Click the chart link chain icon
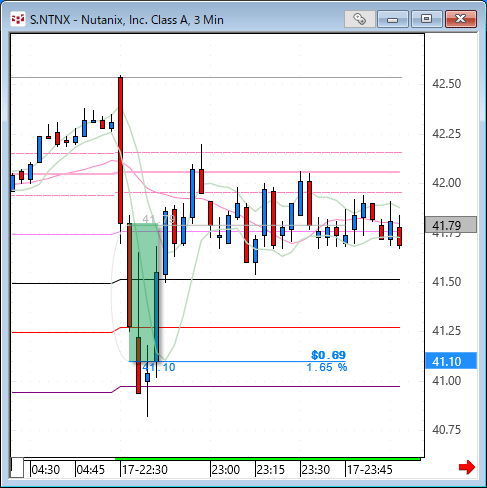The width and height of the screenshot is (487, 488). coord(359,19)
